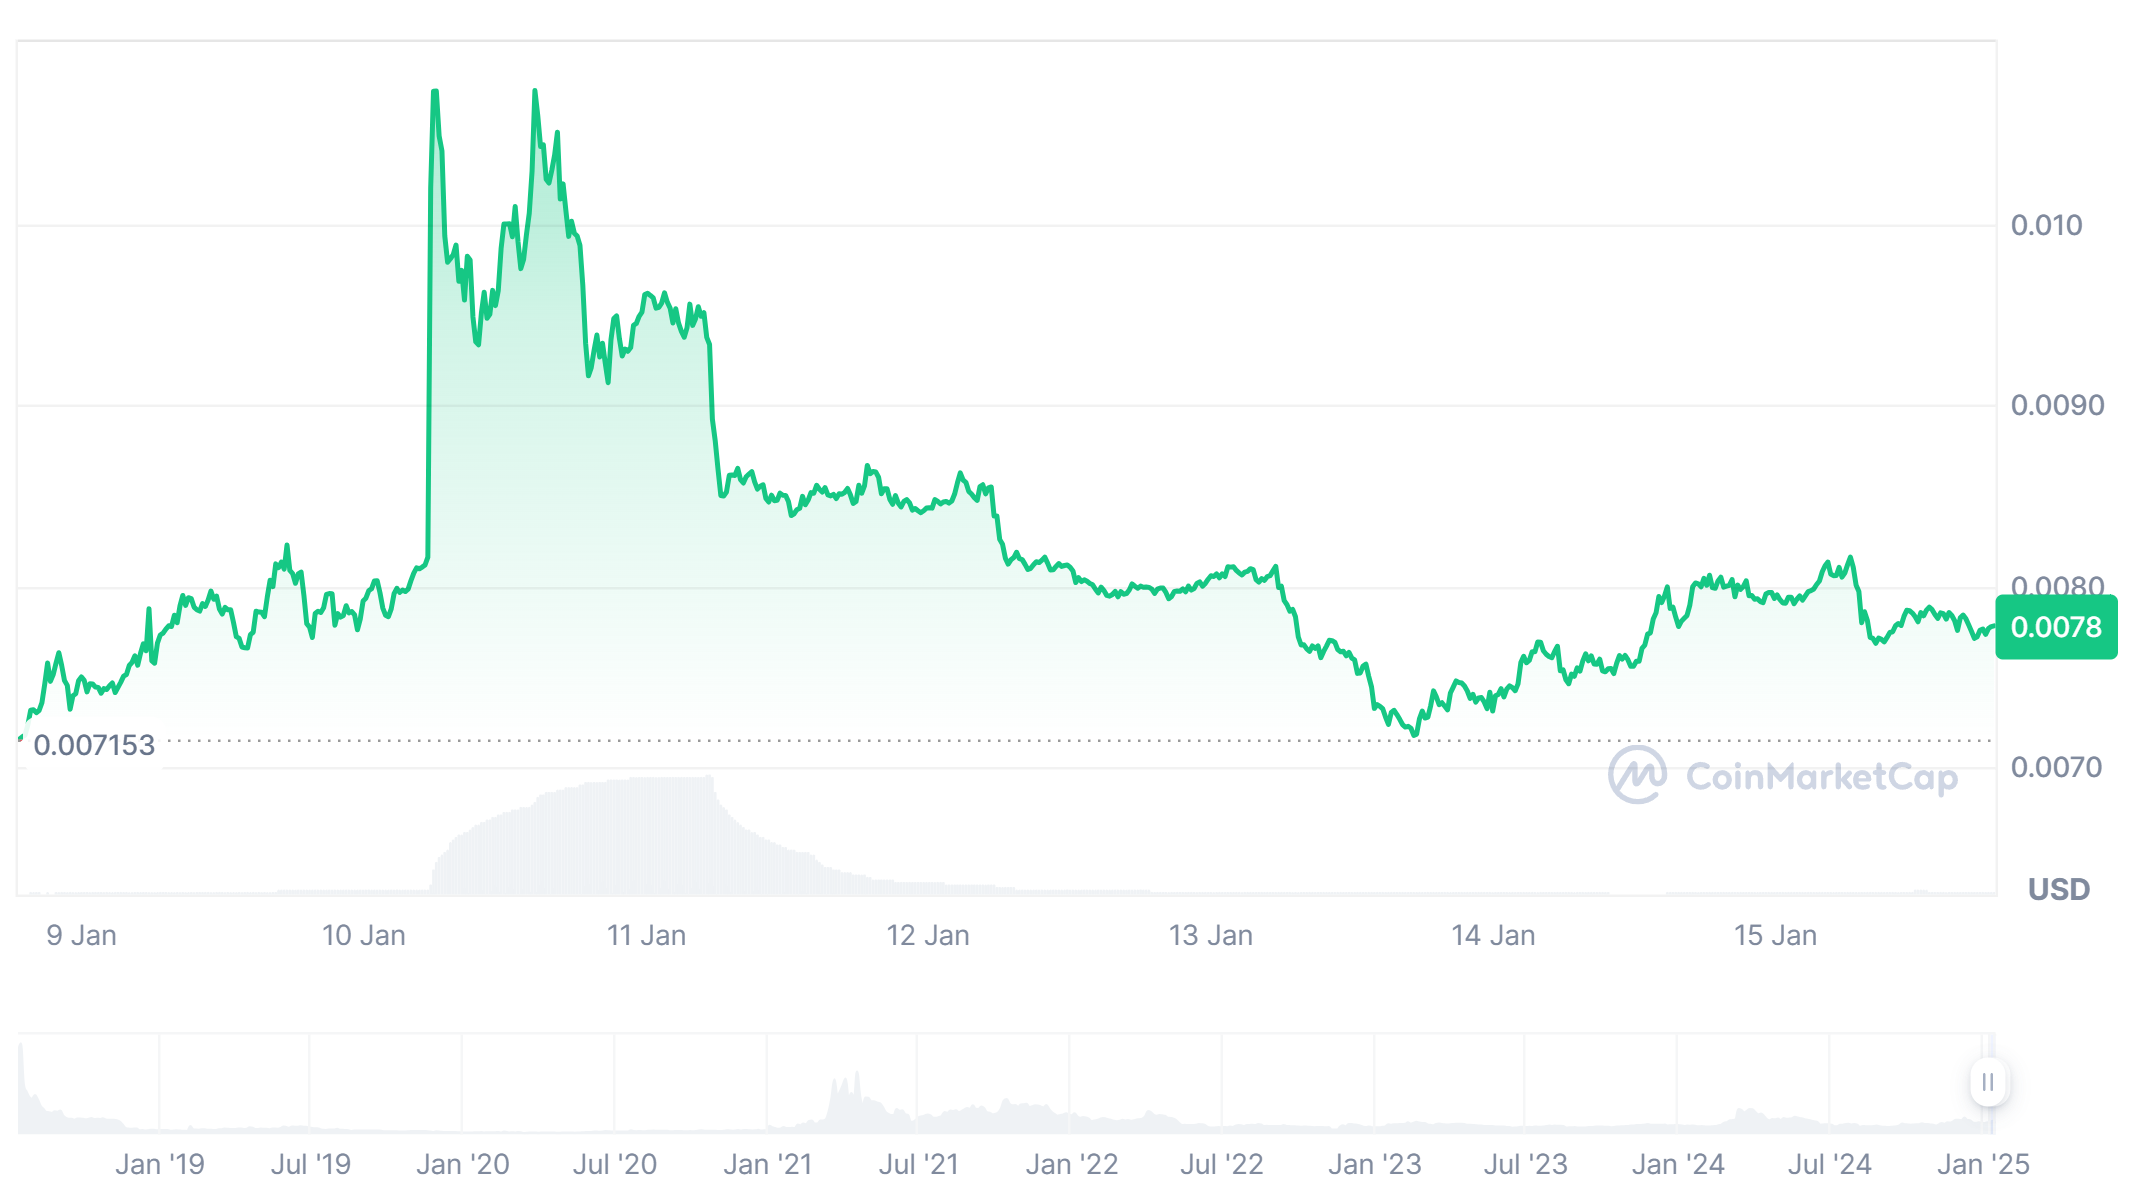Viewport: 2136px width, 1184px height.
Task: Click the 0.0090 y-axis price label
Action: pos(2057,405)
